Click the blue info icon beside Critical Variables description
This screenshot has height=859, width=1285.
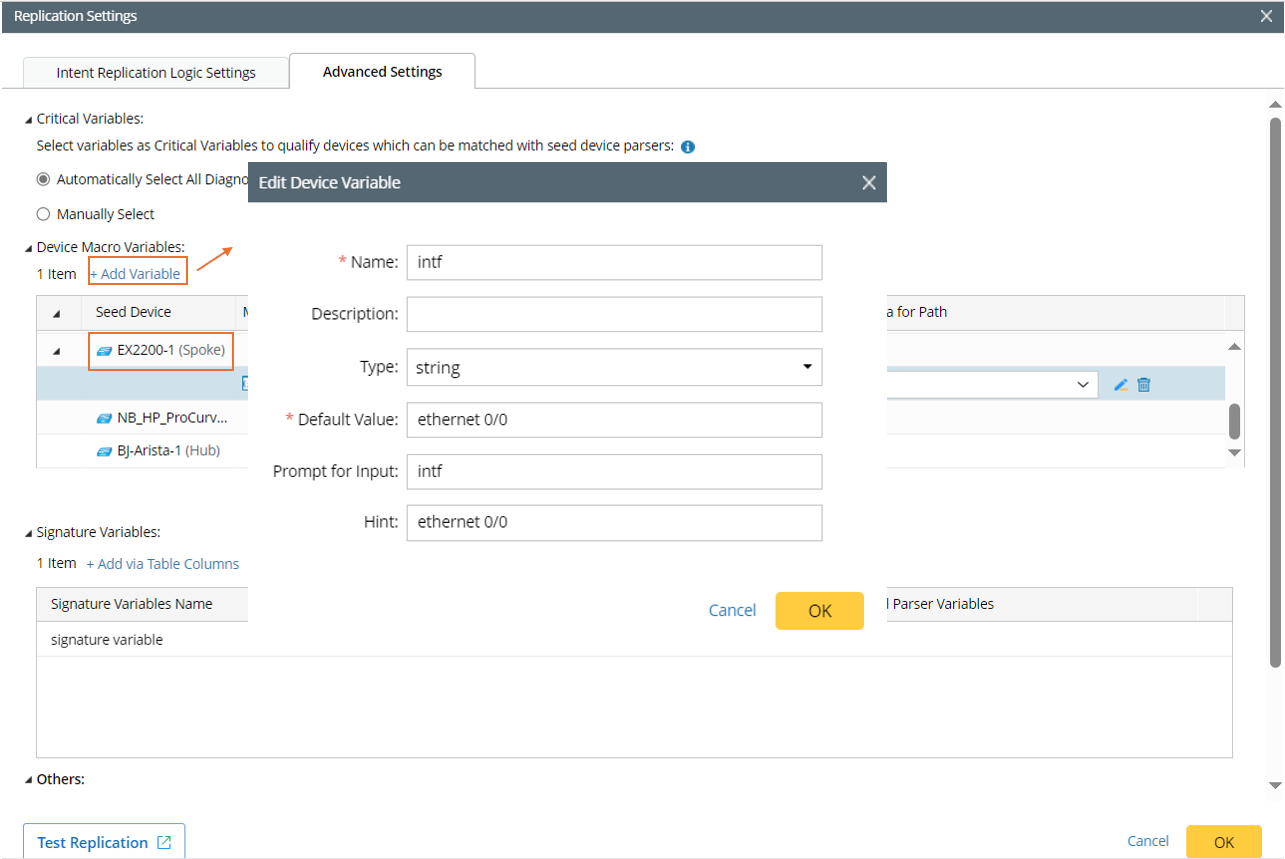point(688,147)
